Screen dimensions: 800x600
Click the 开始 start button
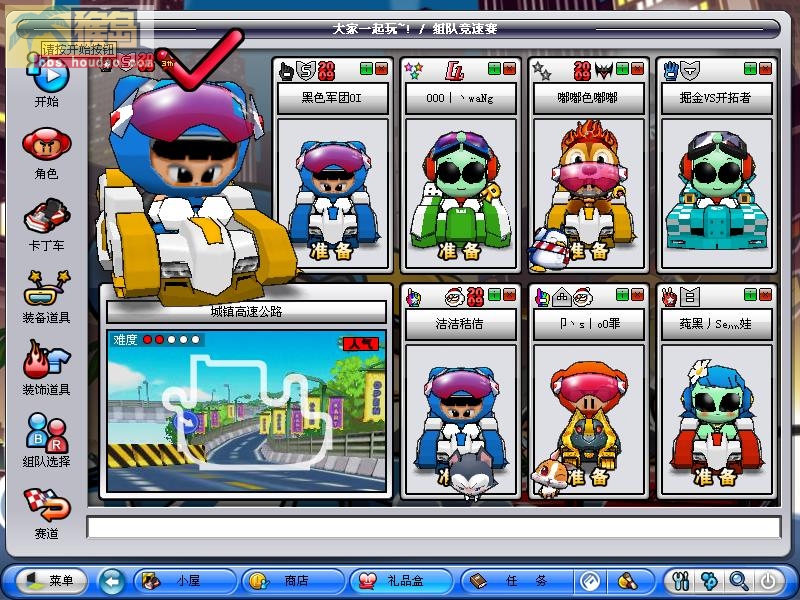point(46,82)
